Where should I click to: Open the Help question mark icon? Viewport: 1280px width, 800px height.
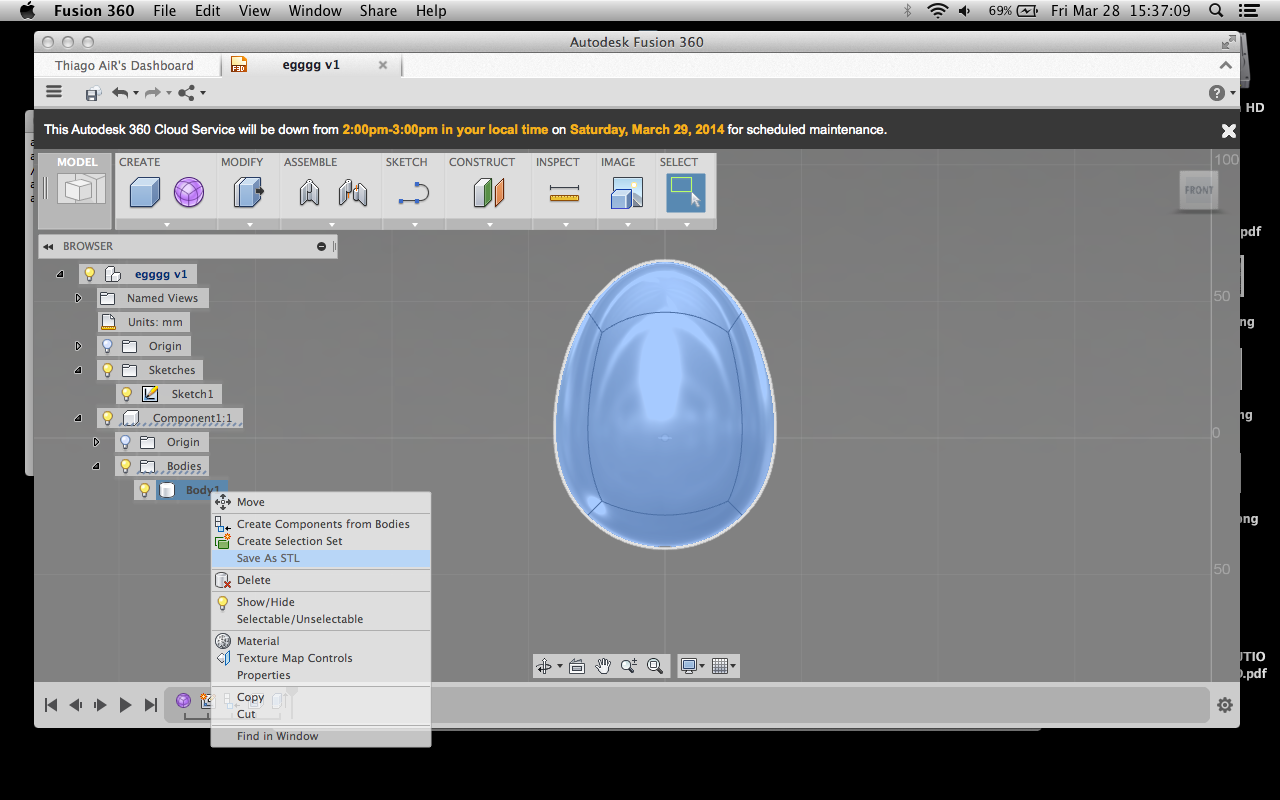tap(1217, 93)
